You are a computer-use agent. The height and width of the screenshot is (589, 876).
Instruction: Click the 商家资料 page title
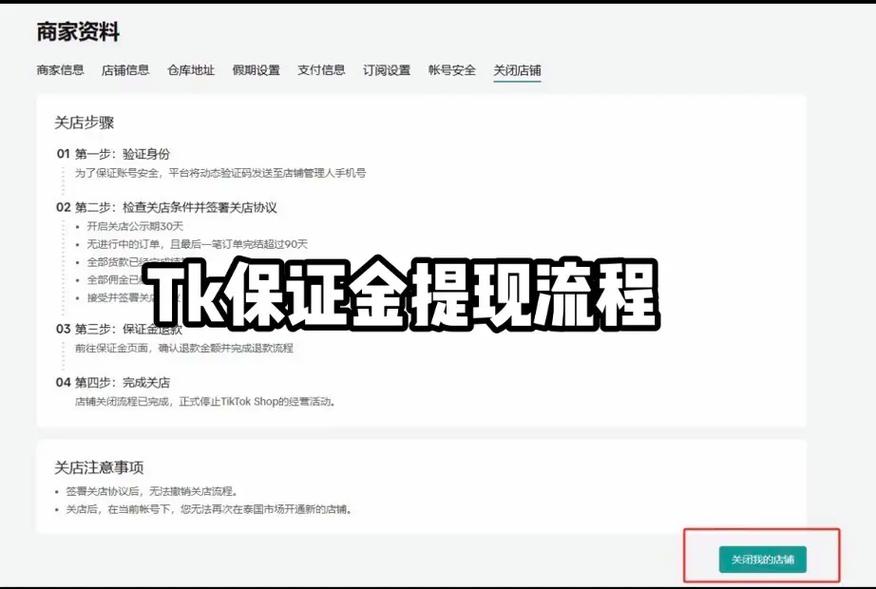click(76, 31)
